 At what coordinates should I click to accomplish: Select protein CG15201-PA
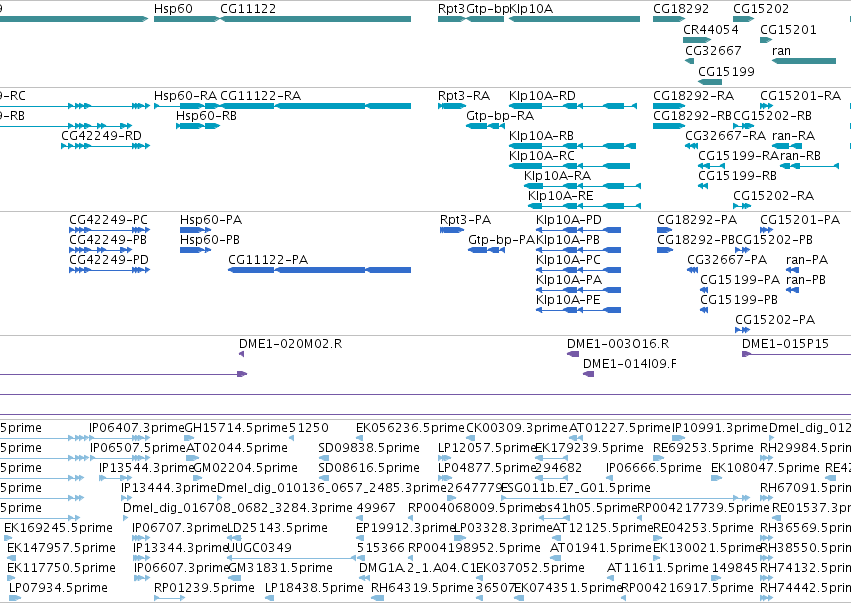(x=800, y=220)
